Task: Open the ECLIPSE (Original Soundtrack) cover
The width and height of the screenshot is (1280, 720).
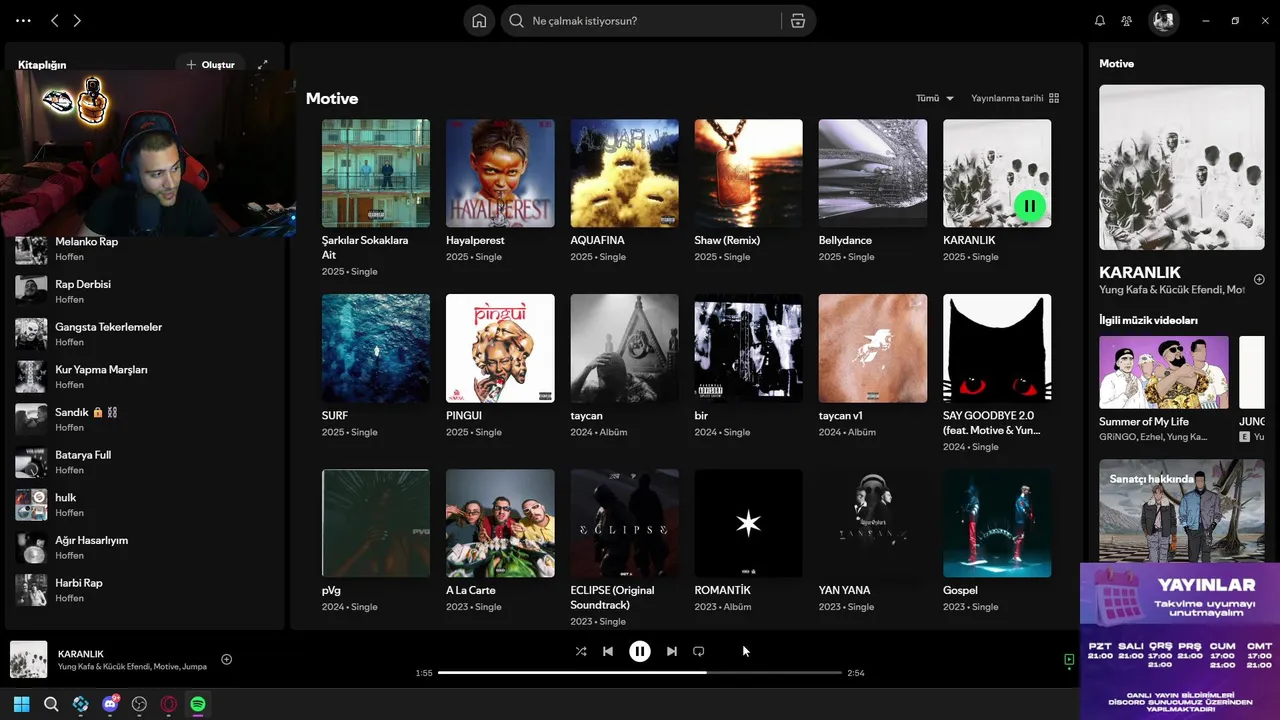Action: (x=624, y=523)
